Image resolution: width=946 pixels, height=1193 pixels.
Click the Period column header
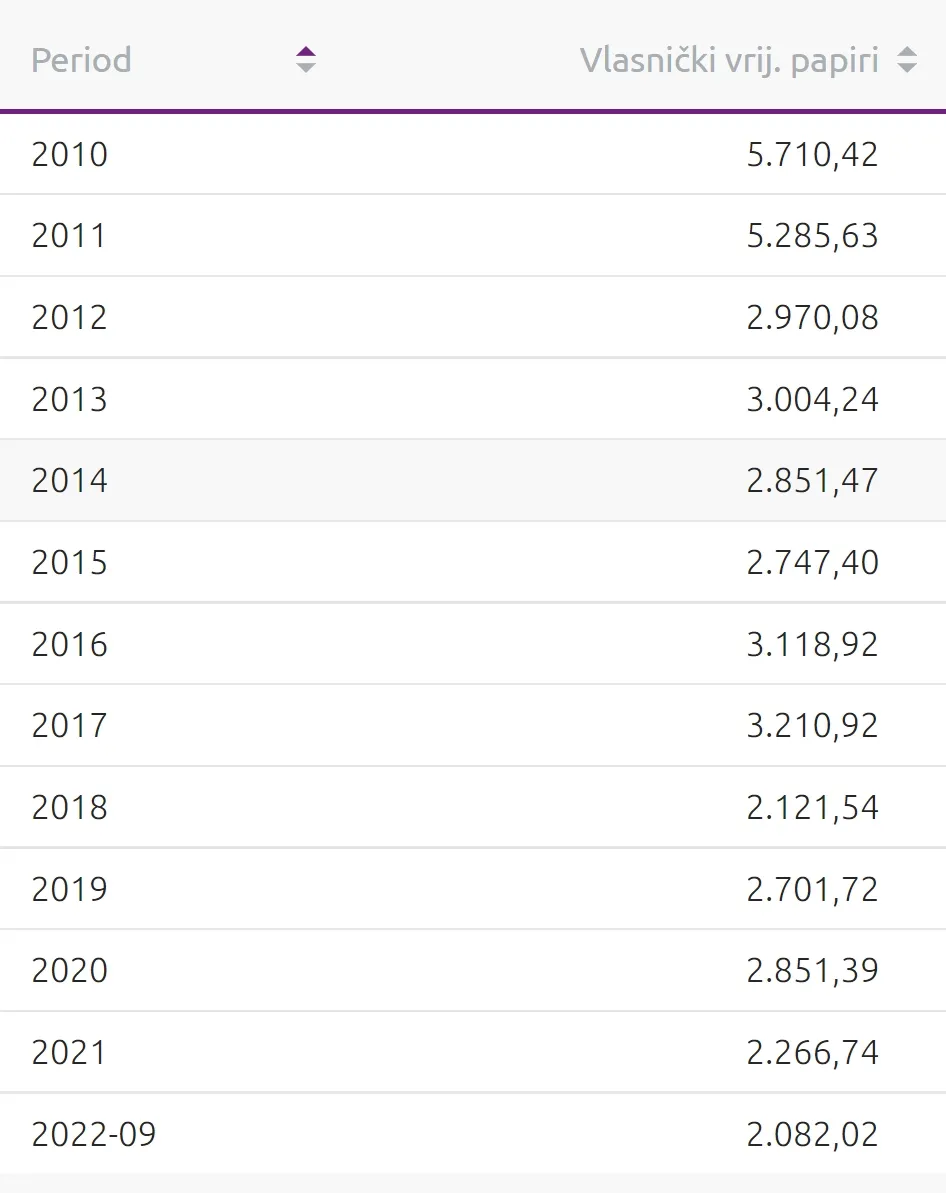click(81, 59)
